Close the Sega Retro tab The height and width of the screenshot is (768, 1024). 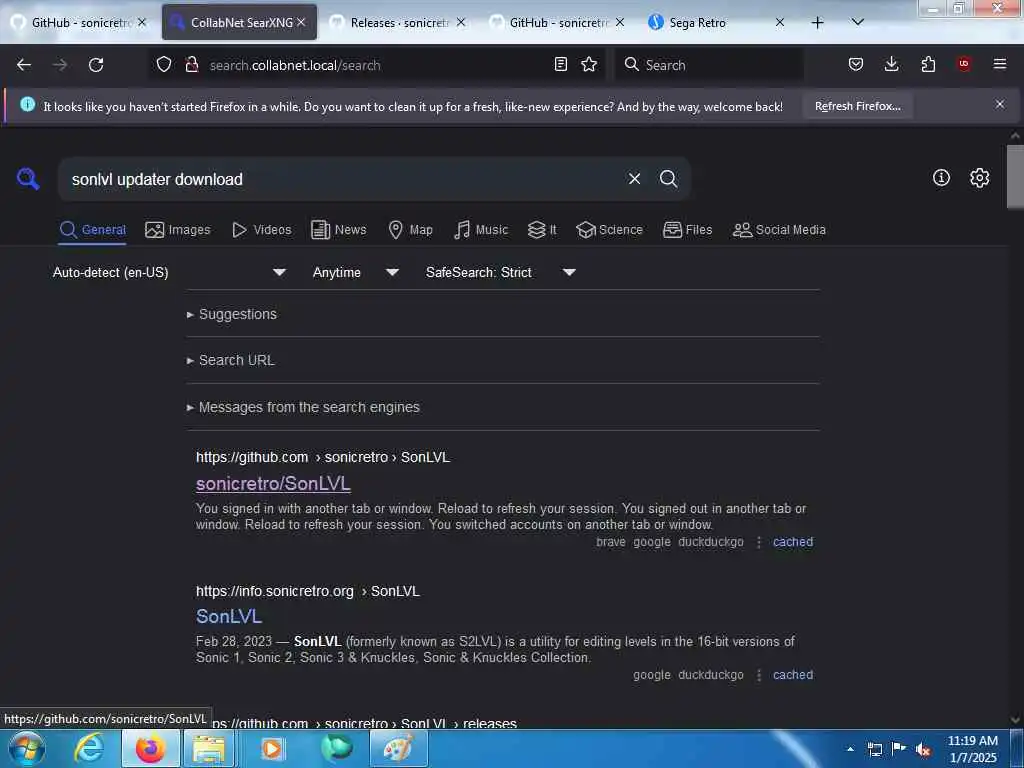point(780,23)
